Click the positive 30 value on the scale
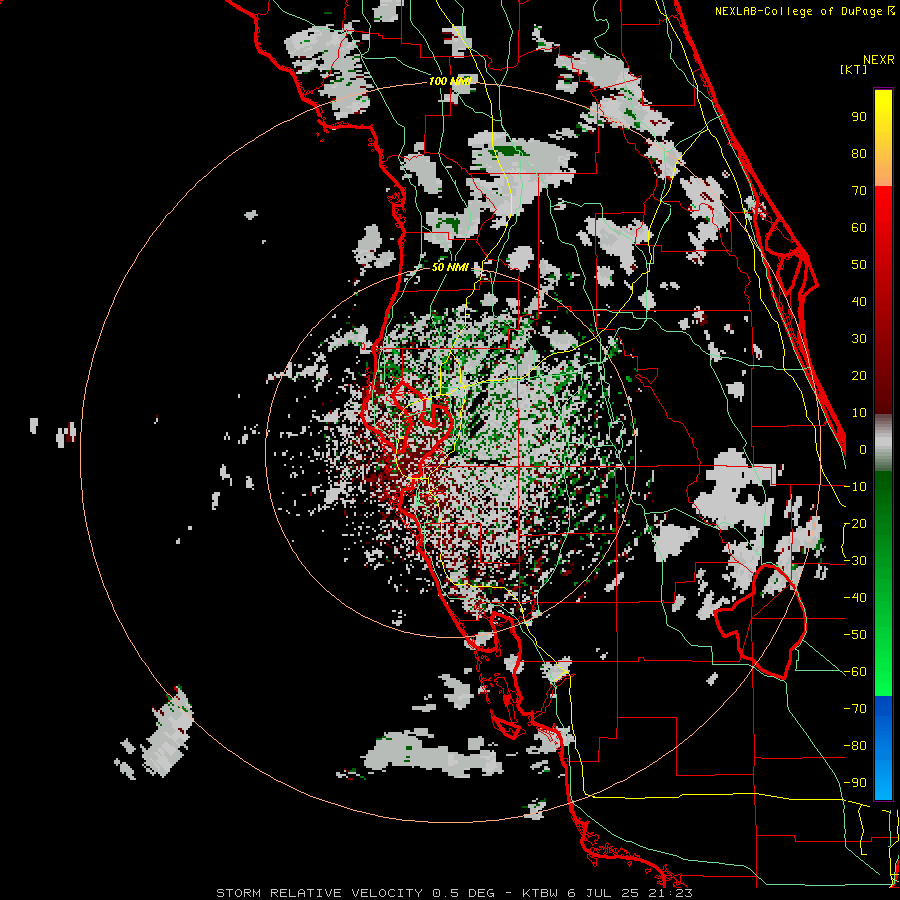Viewport: 900px width, 900px height. click(x=859, y=339)
